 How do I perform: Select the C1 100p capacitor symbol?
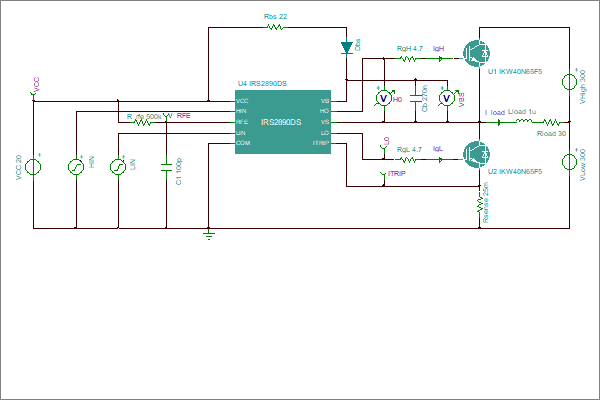coord(166,167)
